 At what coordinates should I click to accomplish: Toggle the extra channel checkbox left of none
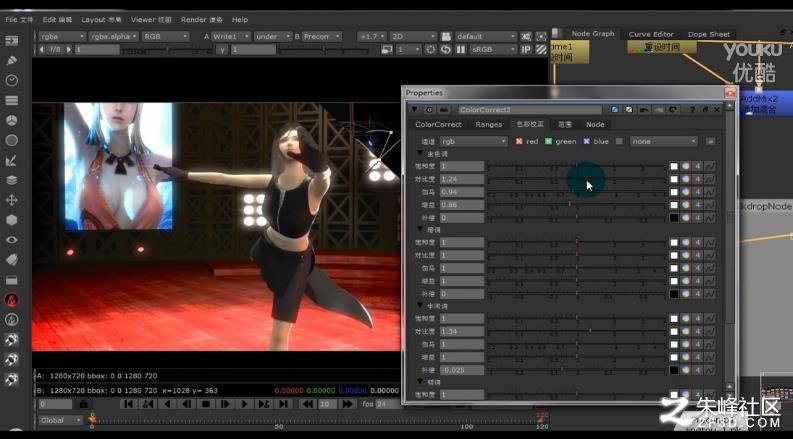tap(619, 142)
